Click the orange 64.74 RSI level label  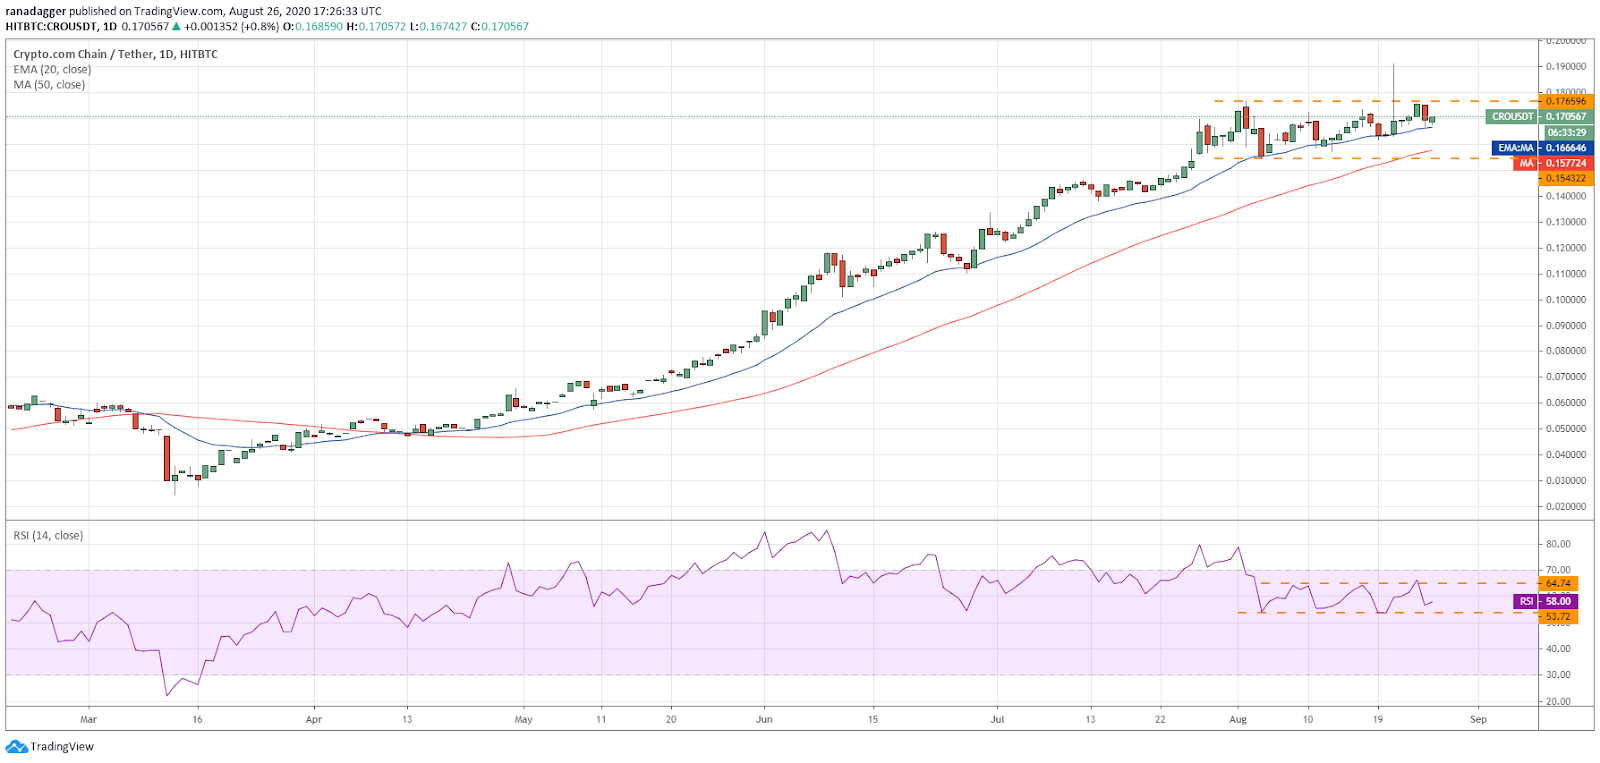click(x=1558, y=583)
